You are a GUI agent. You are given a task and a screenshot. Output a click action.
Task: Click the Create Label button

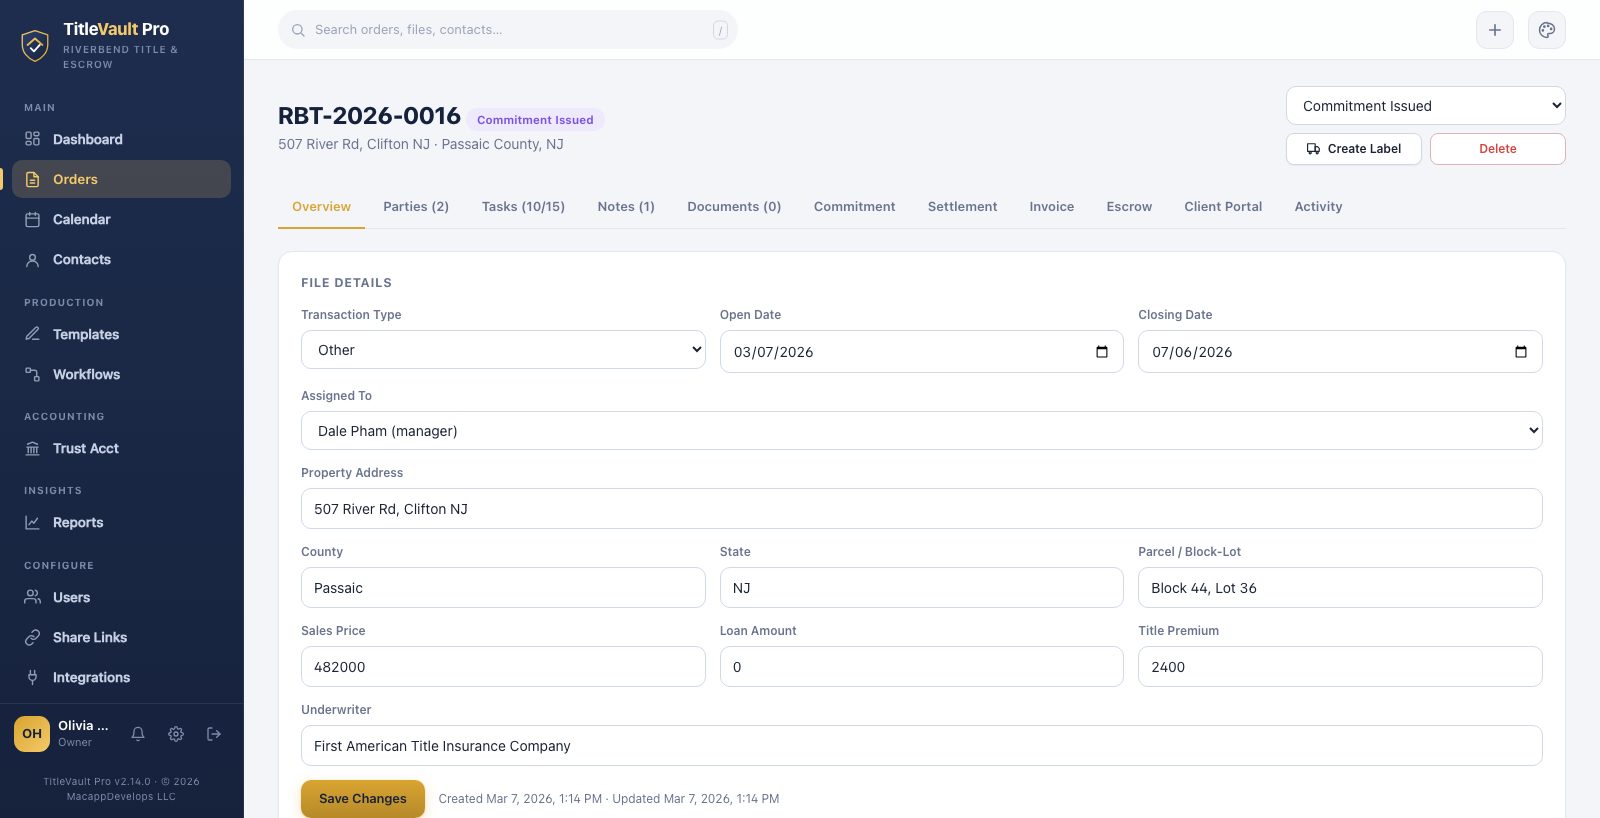click(1354, 149)
